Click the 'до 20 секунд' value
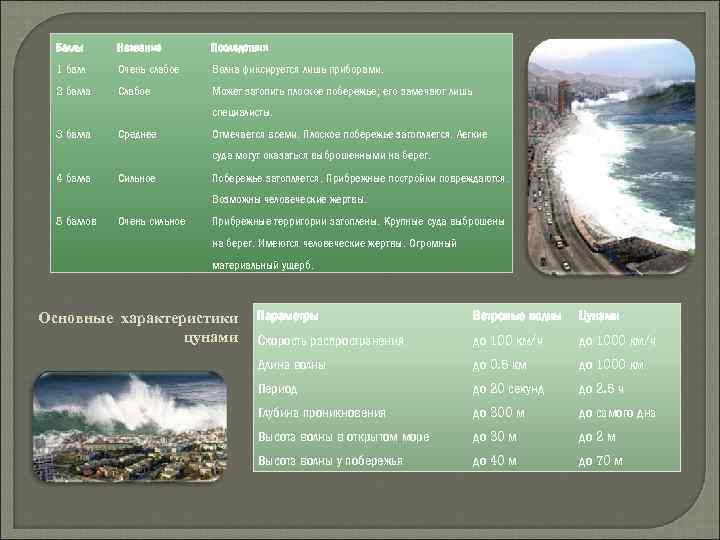The width and height of the screenshot is (720, 540). [508, 389]
